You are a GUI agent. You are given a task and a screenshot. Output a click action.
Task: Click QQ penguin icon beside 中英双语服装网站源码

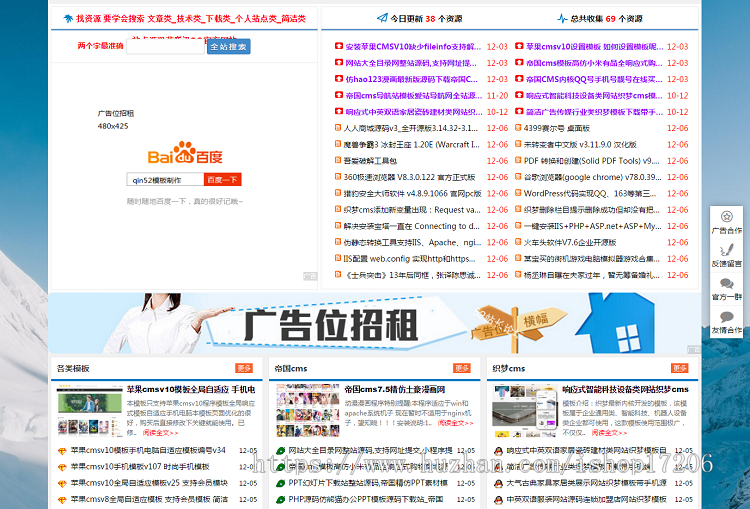pos(498,499)
